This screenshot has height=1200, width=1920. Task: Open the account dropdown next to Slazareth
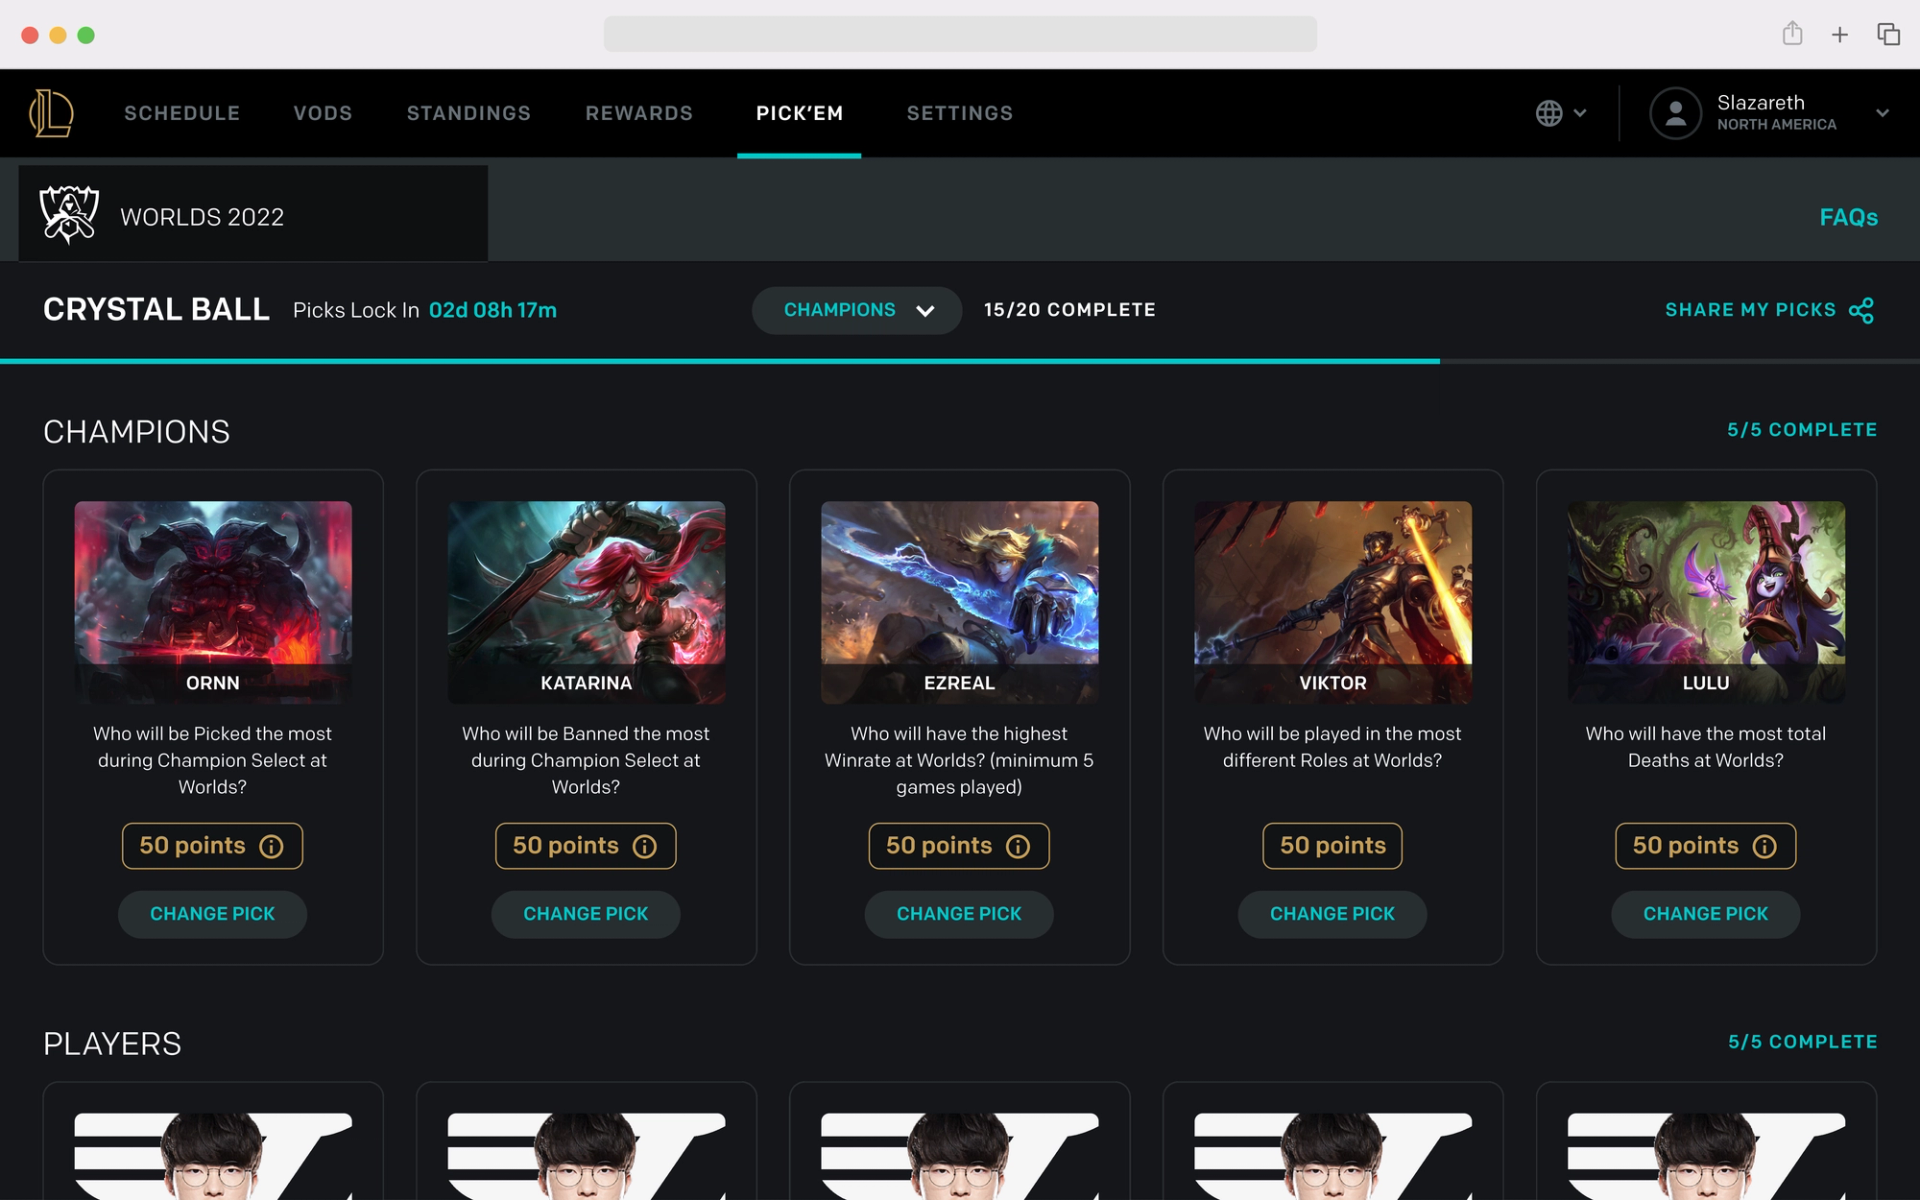click(1884, 112)
